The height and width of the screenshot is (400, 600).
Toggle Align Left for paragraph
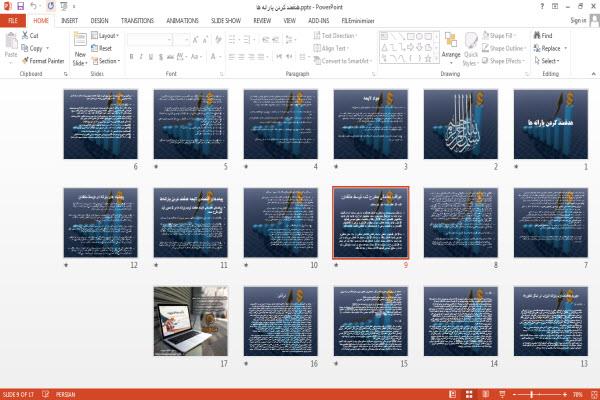[x=232, y=57]
